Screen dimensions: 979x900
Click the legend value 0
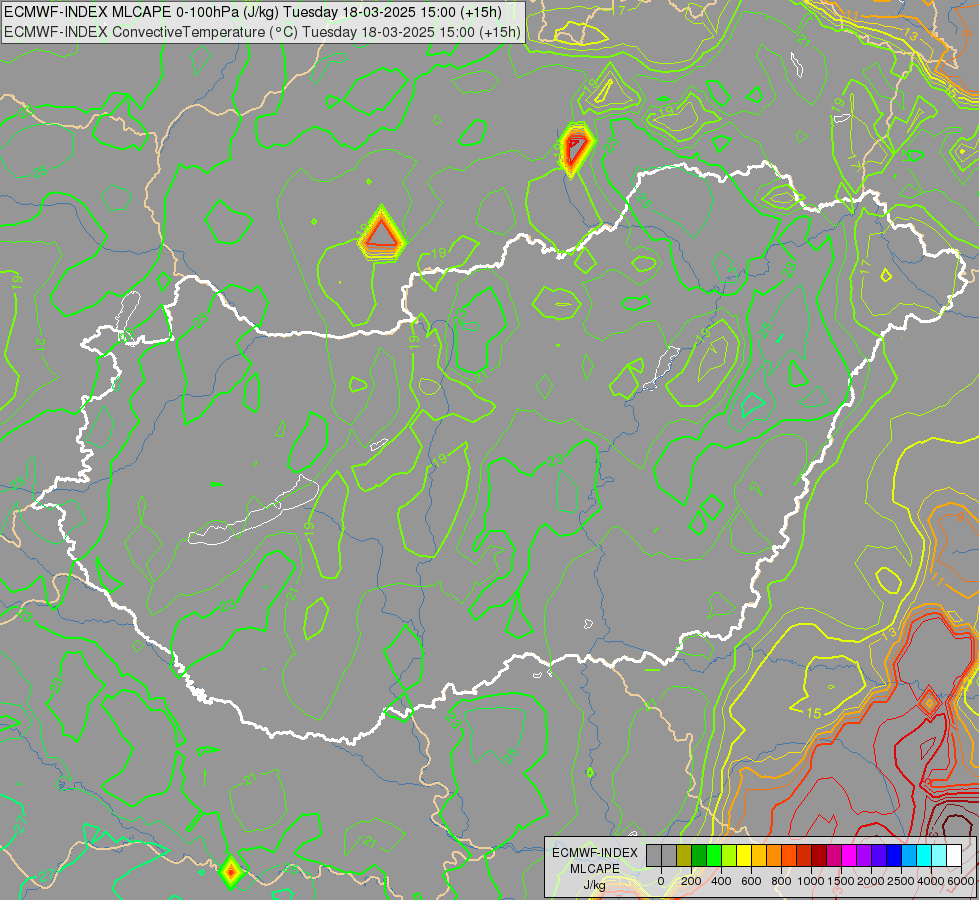coord(661,881)
